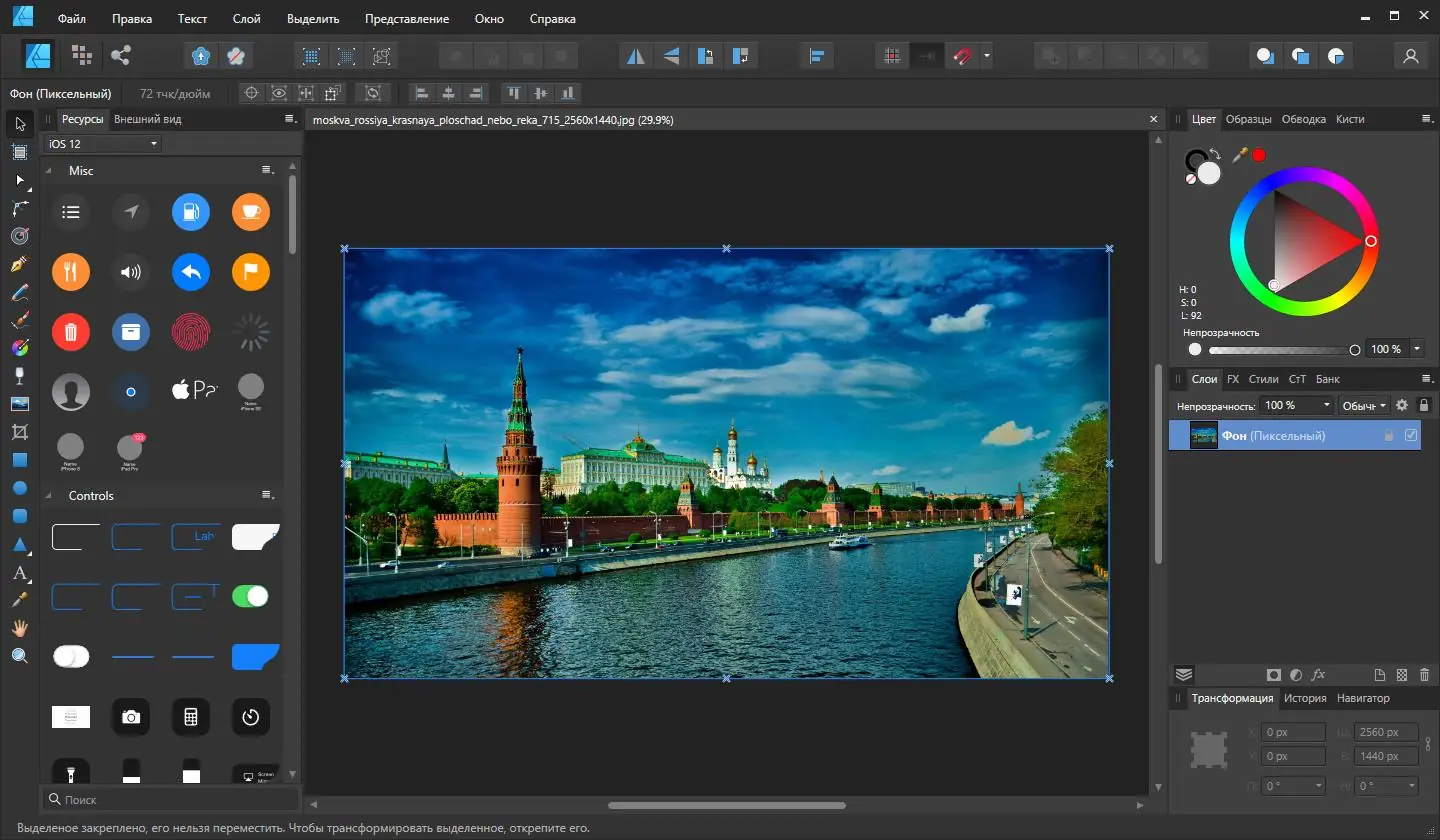The height and width of the screenshot is (840, 1440).
Task: Click the Поиск search field
Action: tap(170, 800)
